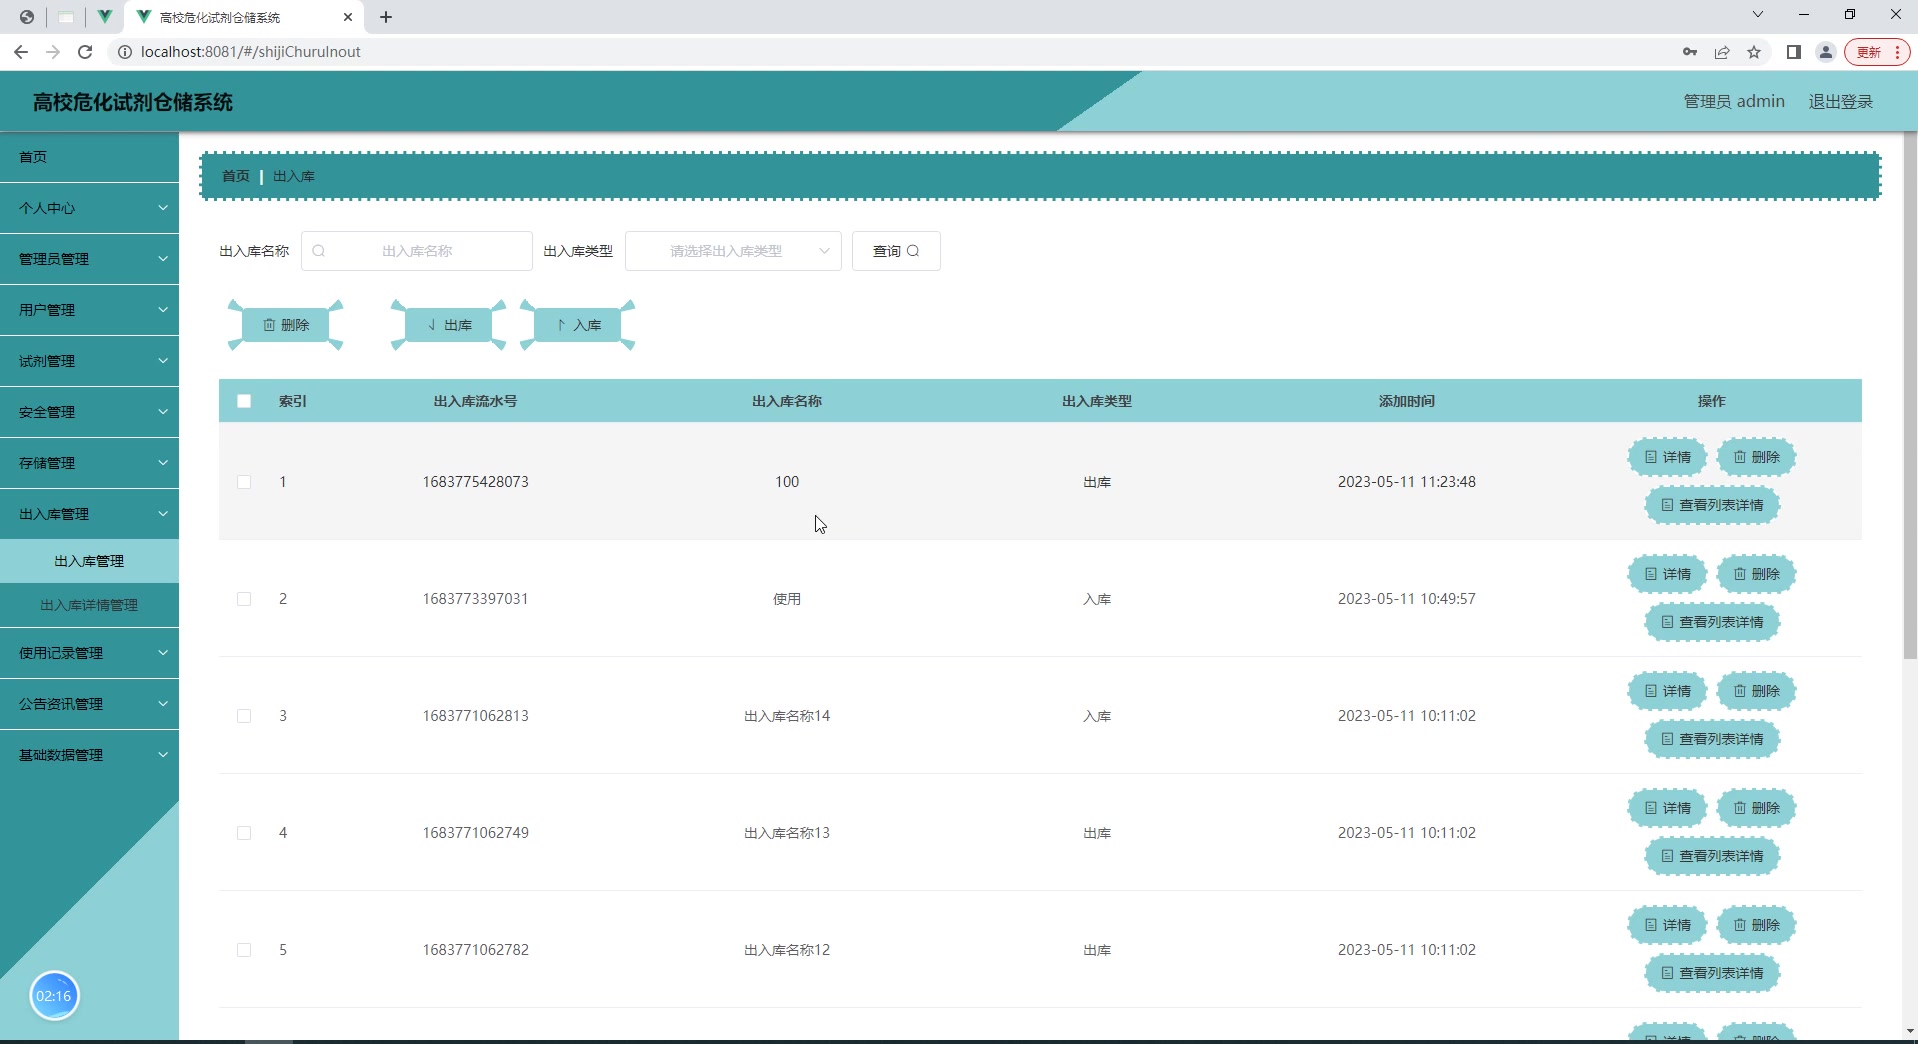Open the browser profile avatar icon
The image size is (1918, 1044).
pos(1826,52)
